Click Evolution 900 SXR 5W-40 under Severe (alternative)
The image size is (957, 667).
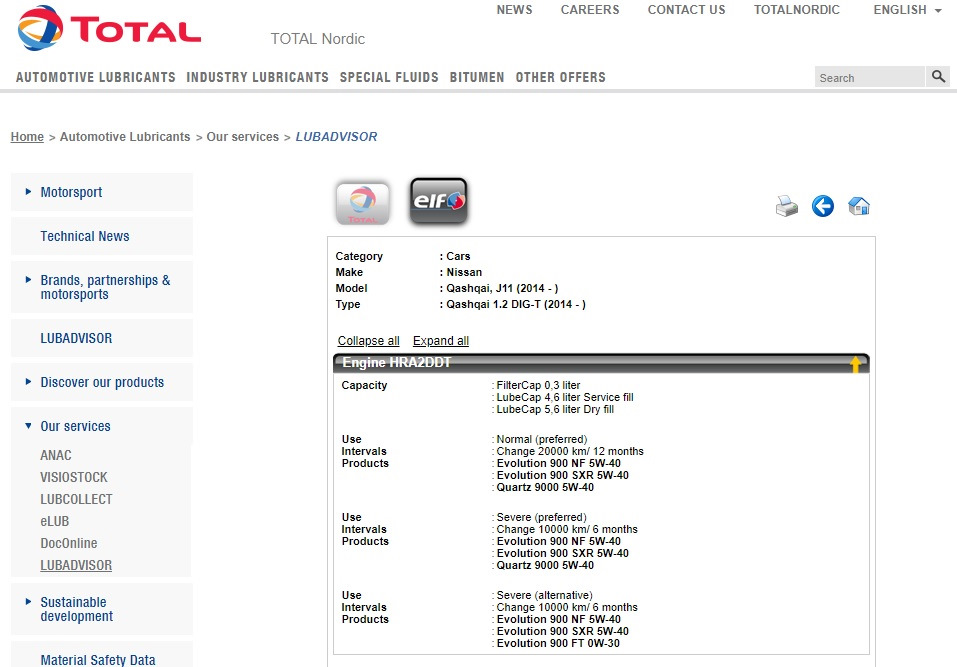pos(563,631)
